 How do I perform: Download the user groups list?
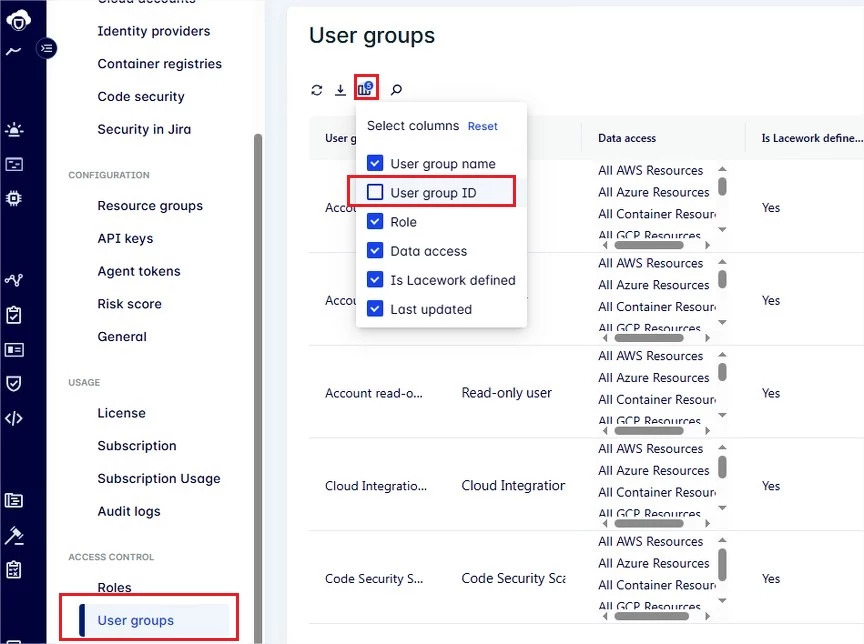click(x=341, y=90)
